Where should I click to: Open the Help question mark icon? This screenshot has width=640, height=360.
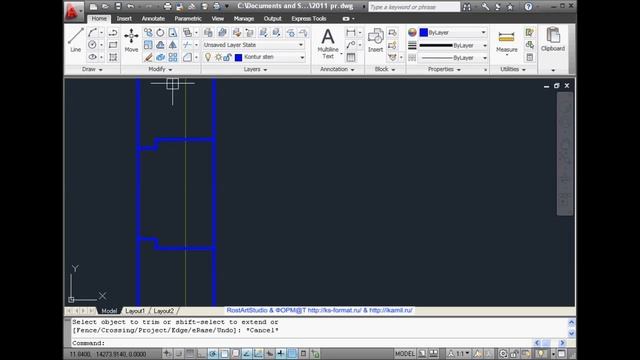(x=528, y=7)
